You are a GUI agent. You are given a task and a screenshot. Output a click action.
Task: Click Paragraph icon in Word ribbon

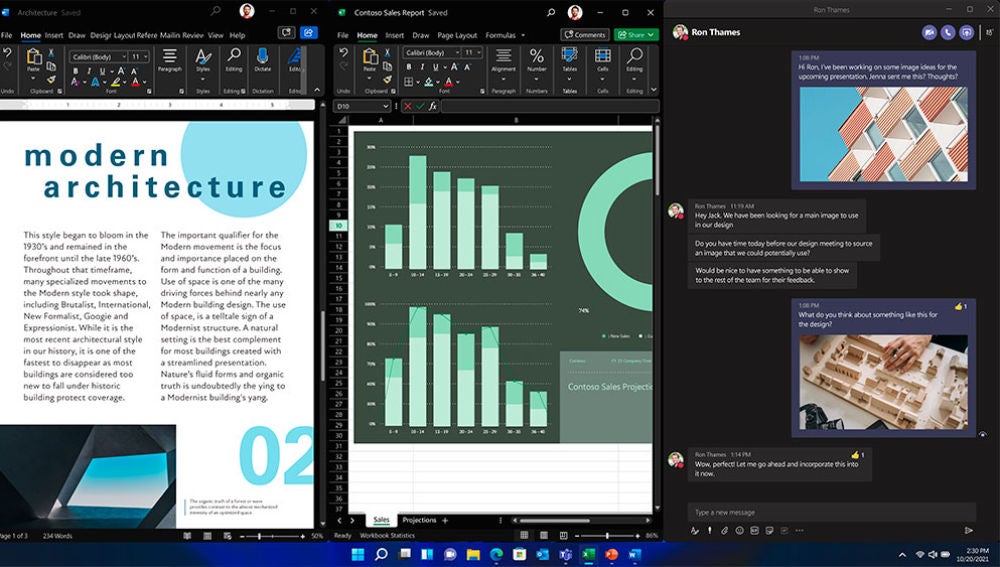170,56
